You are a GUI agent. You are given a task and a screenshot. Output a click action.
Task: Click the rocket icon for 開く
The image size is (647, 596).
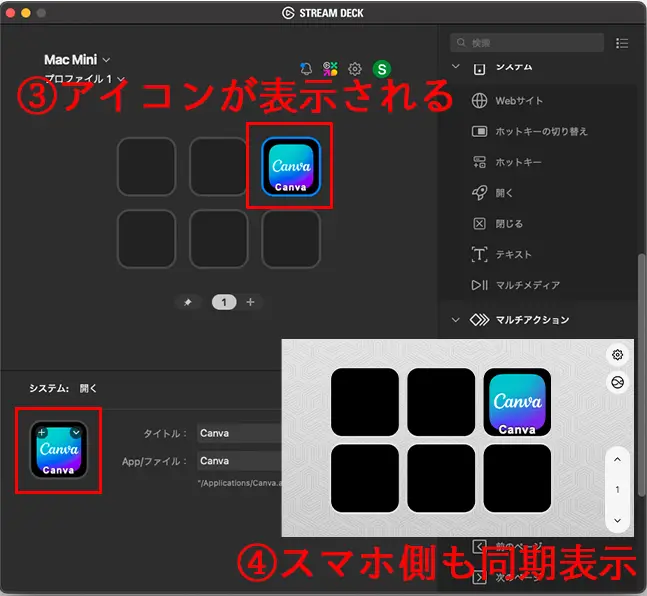pyautogui.click(x=479, y=193)
